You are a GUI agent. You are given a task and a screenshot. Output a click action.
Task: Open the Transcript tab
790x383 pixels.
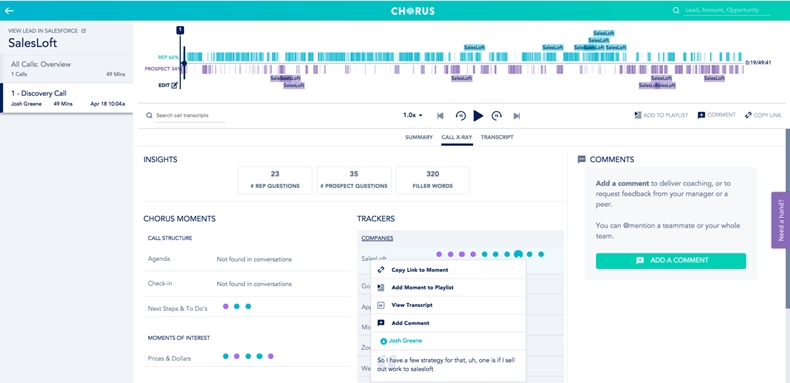(x=497, y=137)
